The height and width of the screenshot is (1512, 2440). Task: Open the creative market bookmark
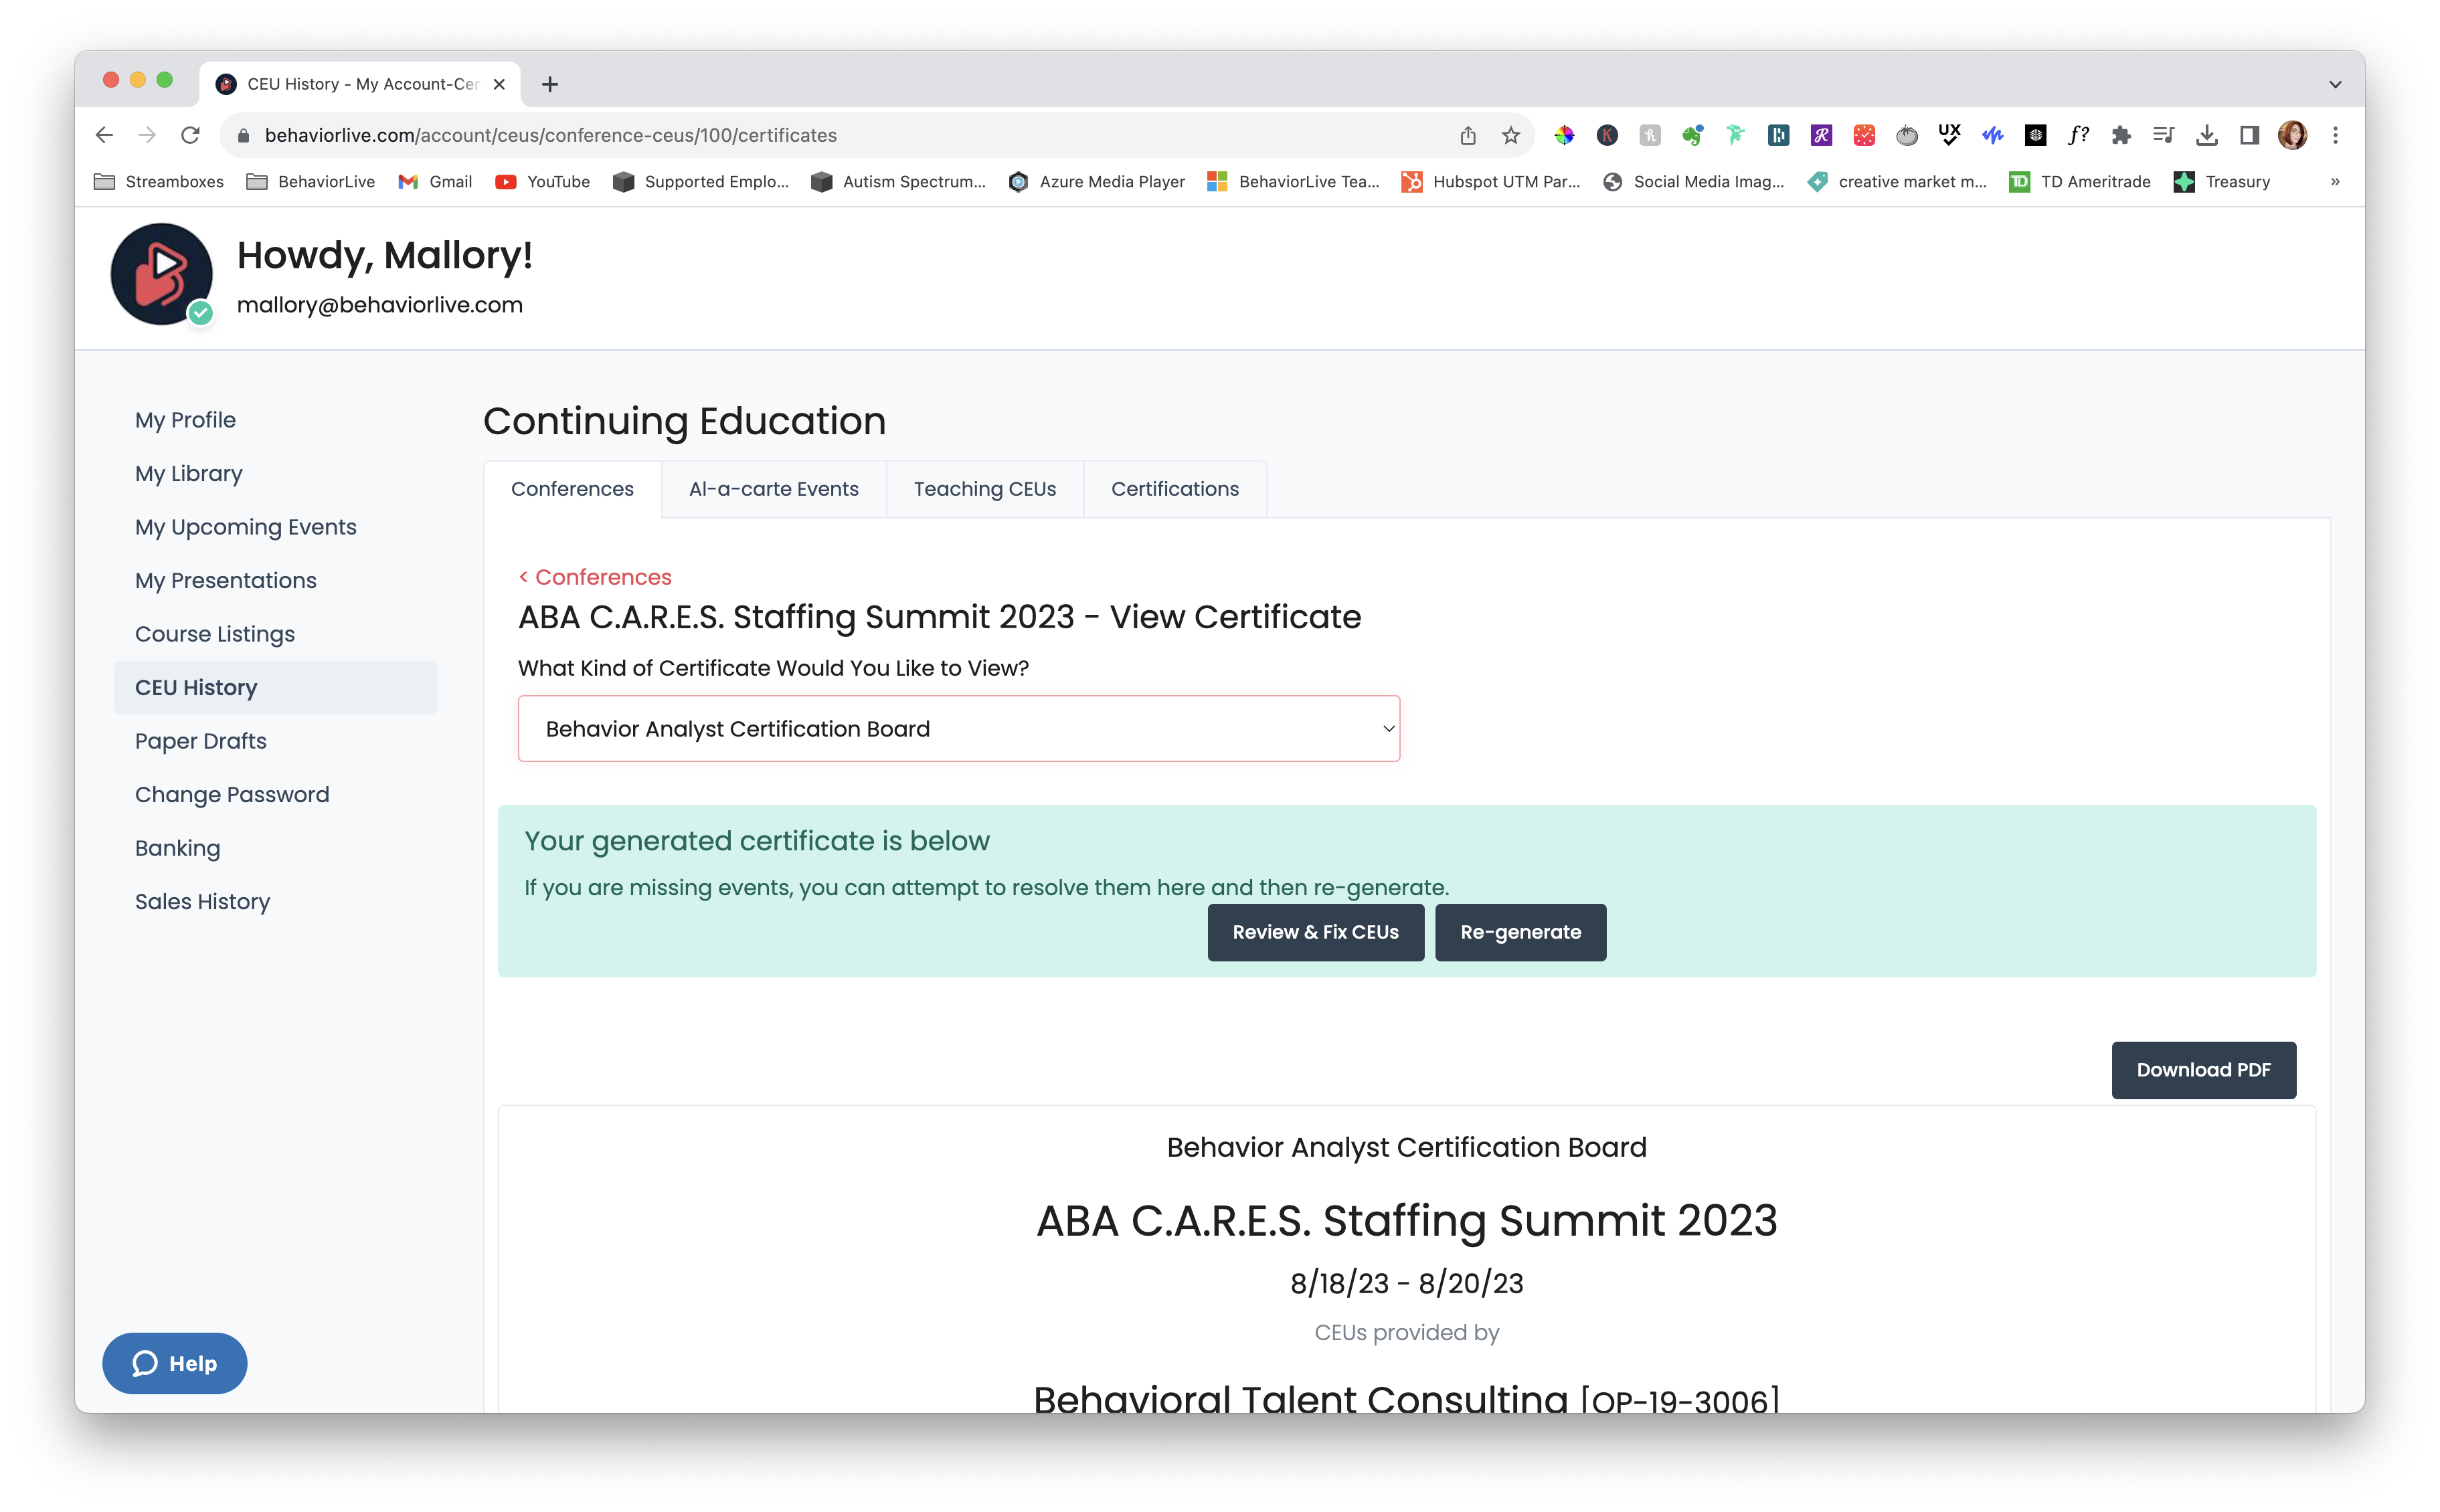[x=1897, y=182]
